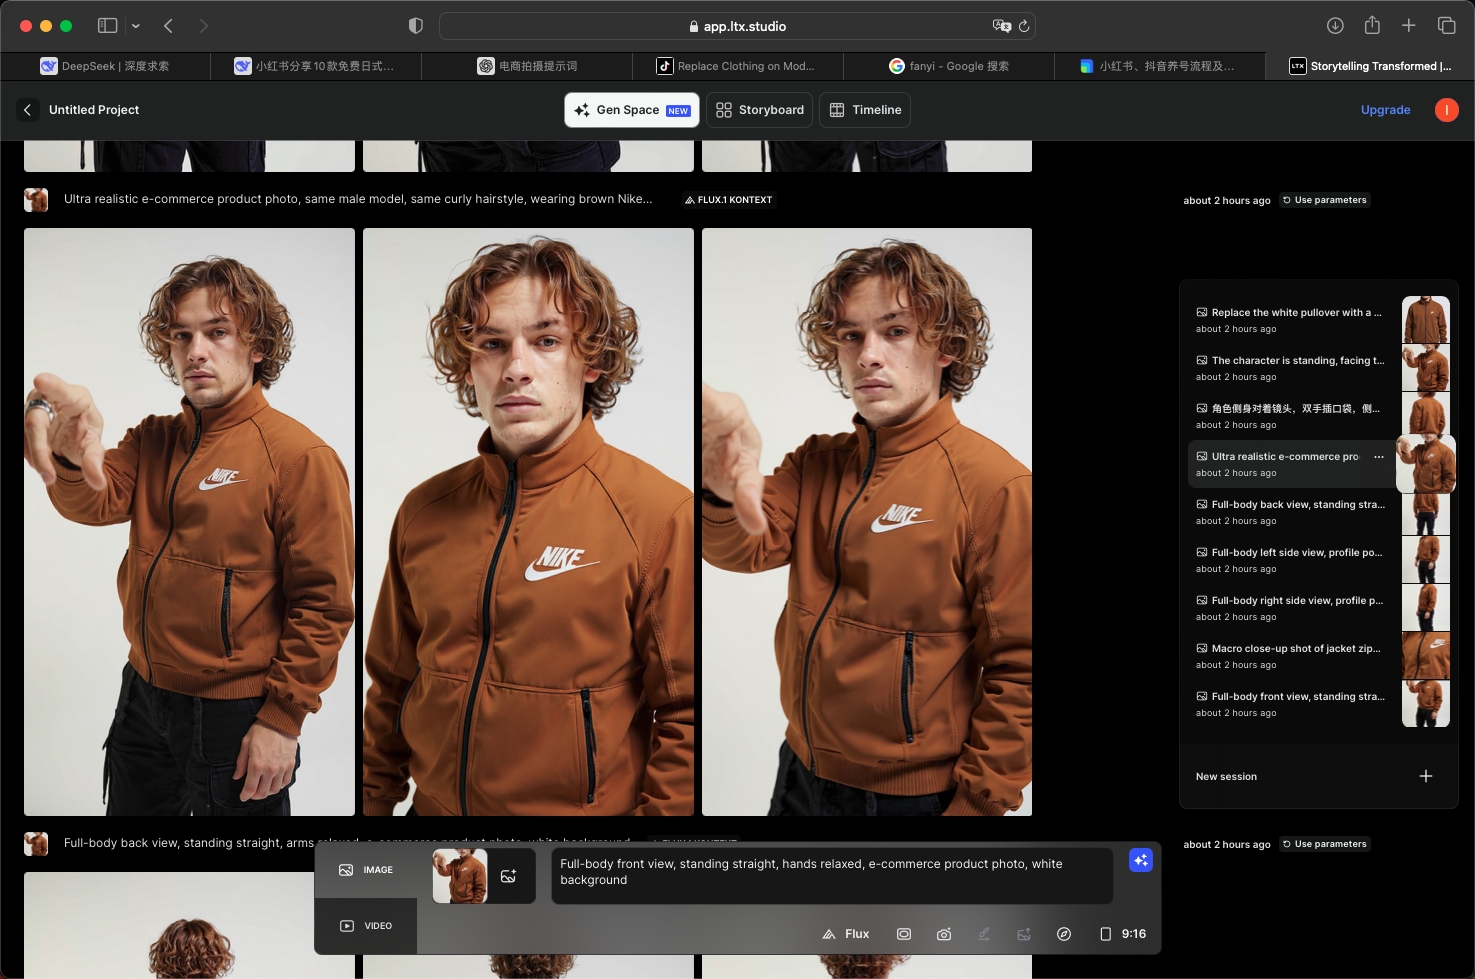Switch to the 小红书、抖音养号流程及 browser tab
1475x979 pixels.
tap(1160, 66)
